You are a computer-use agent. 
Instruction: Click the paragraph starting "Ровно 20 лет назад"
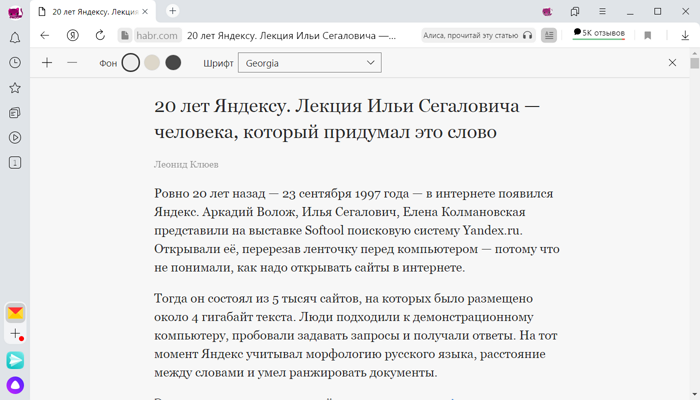357,230
